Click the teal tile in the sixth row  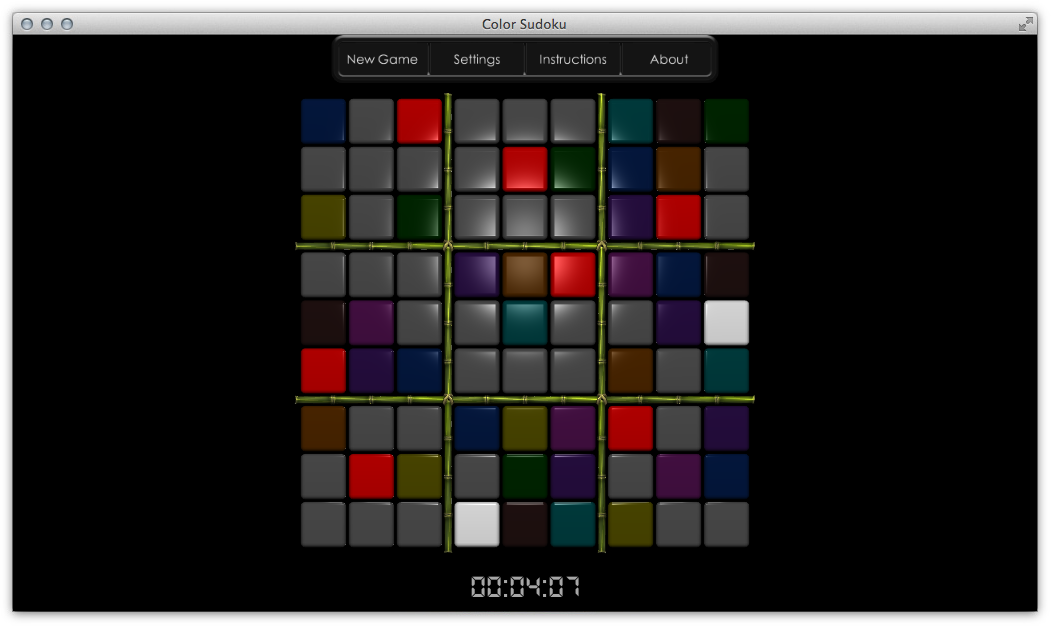(x=727, y=371)
